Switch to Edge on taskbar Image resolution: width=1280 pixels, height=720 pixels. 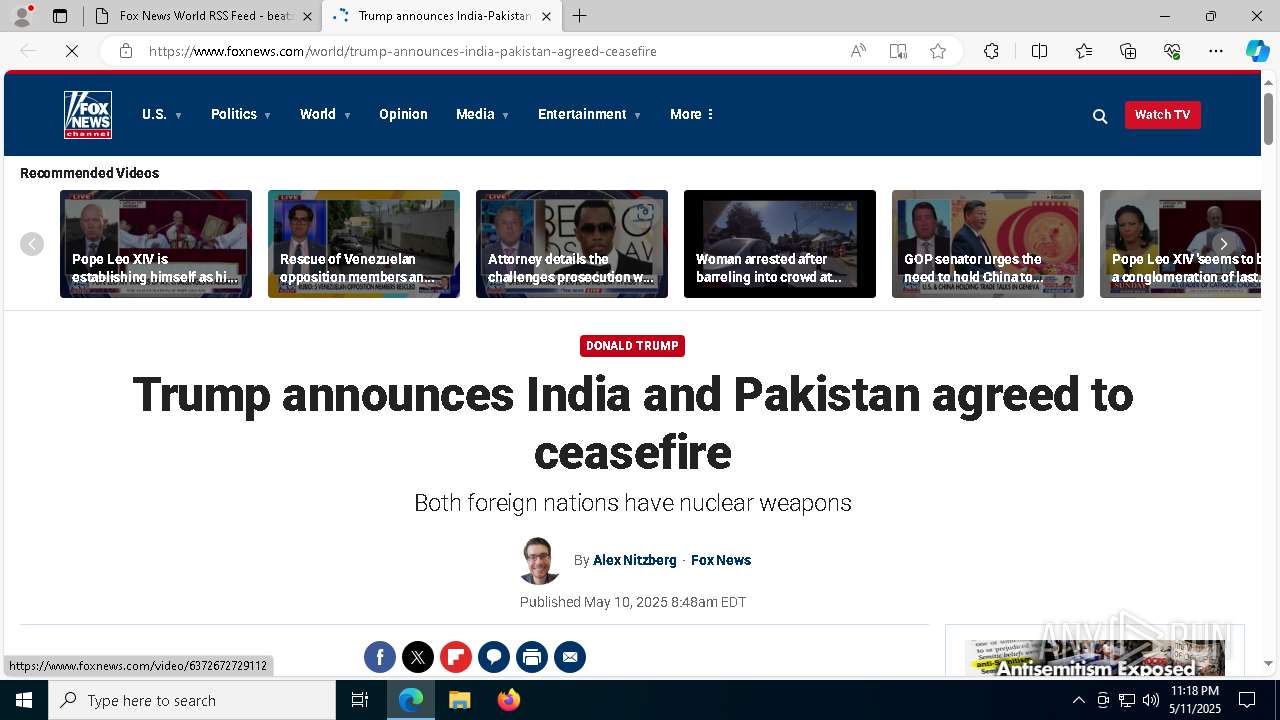tap(411, 700)
